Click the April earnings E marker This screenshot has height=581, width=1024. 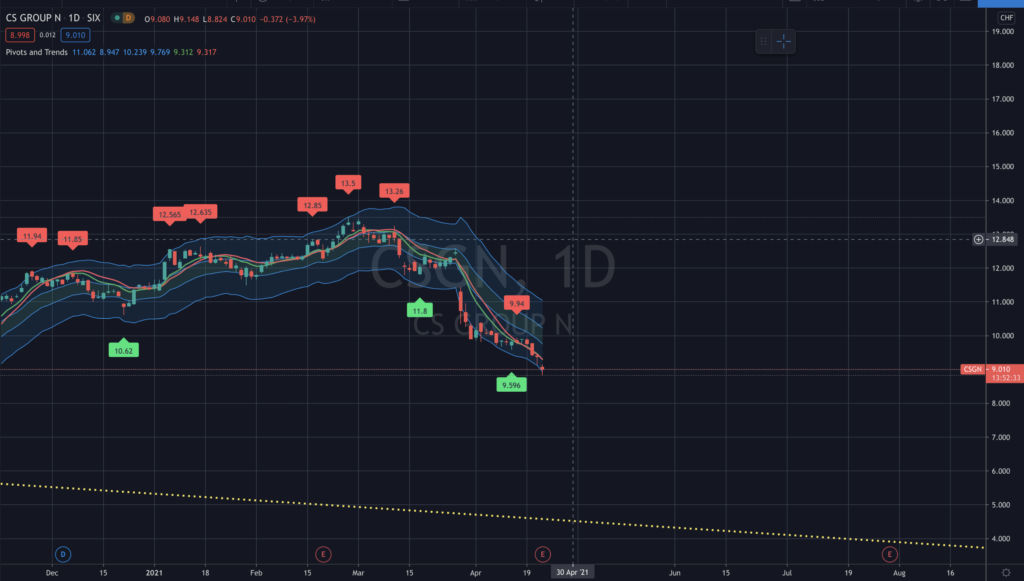542,554
